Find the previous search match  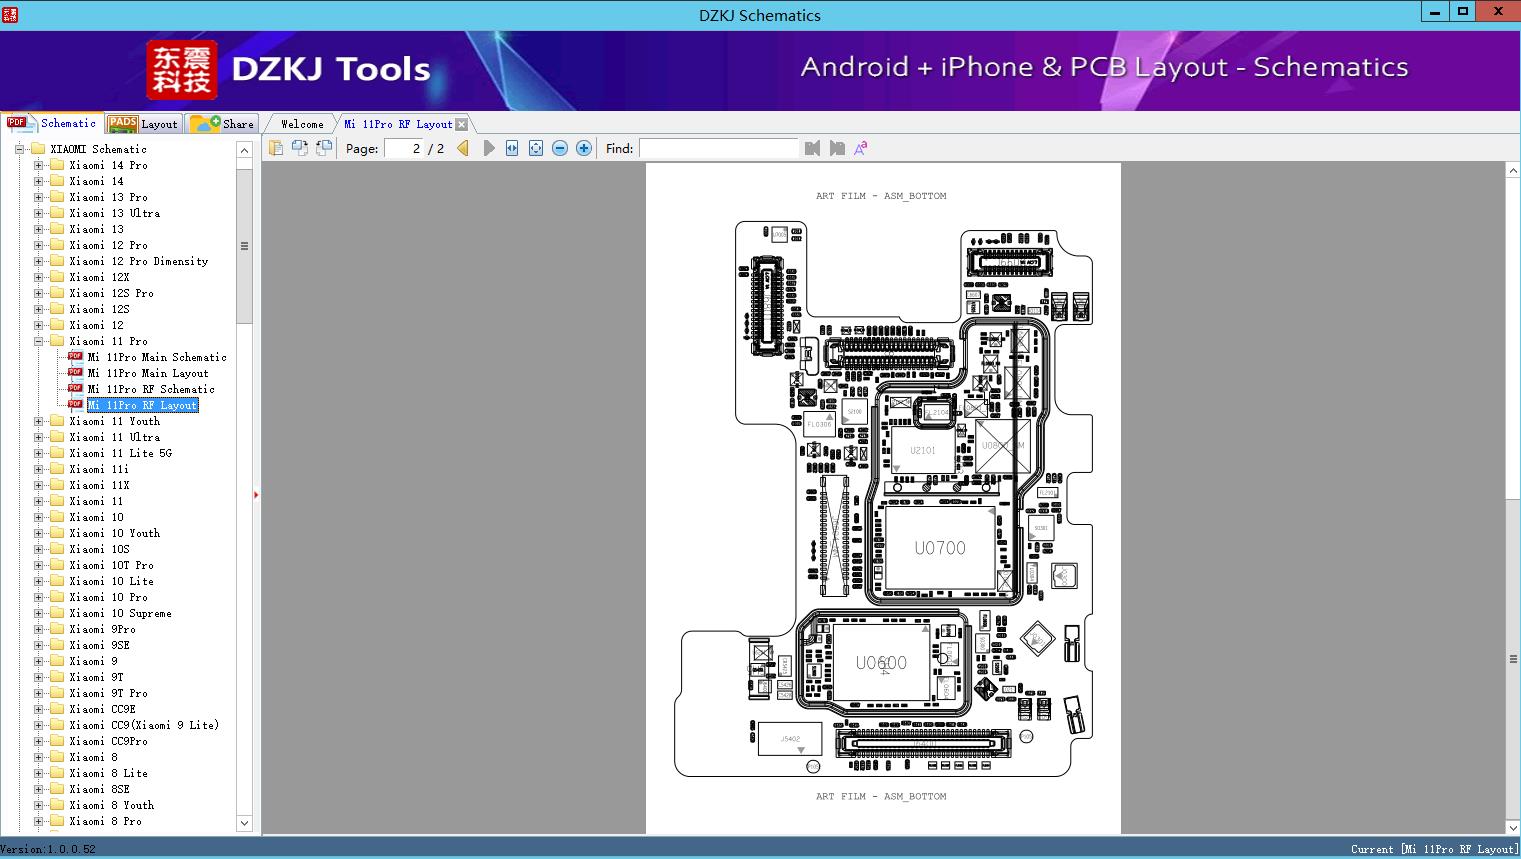click(812, 148)
